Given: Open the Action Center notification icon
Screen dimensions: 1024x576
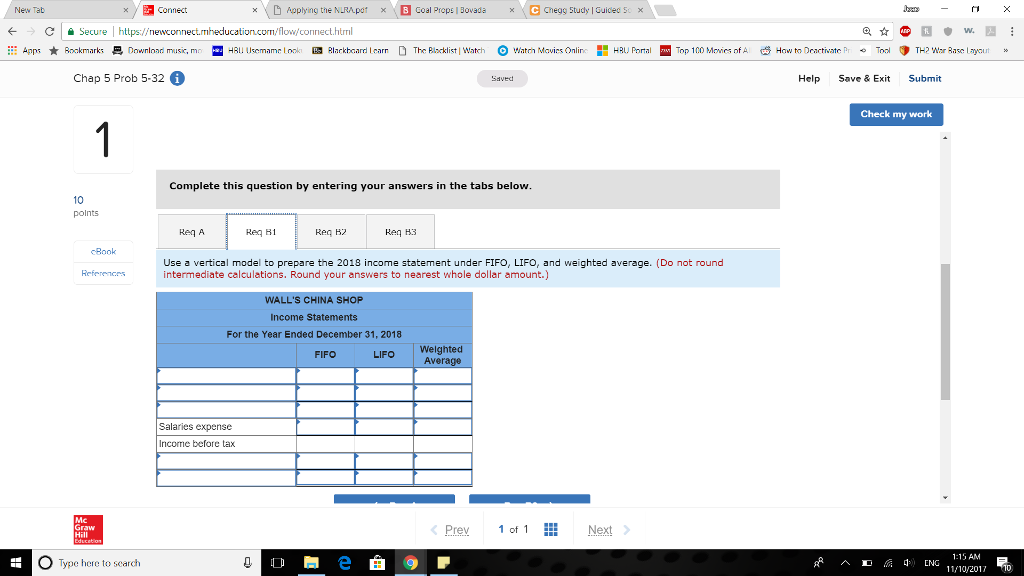Looking at the screenshot, I should [x=1004, y=563].
